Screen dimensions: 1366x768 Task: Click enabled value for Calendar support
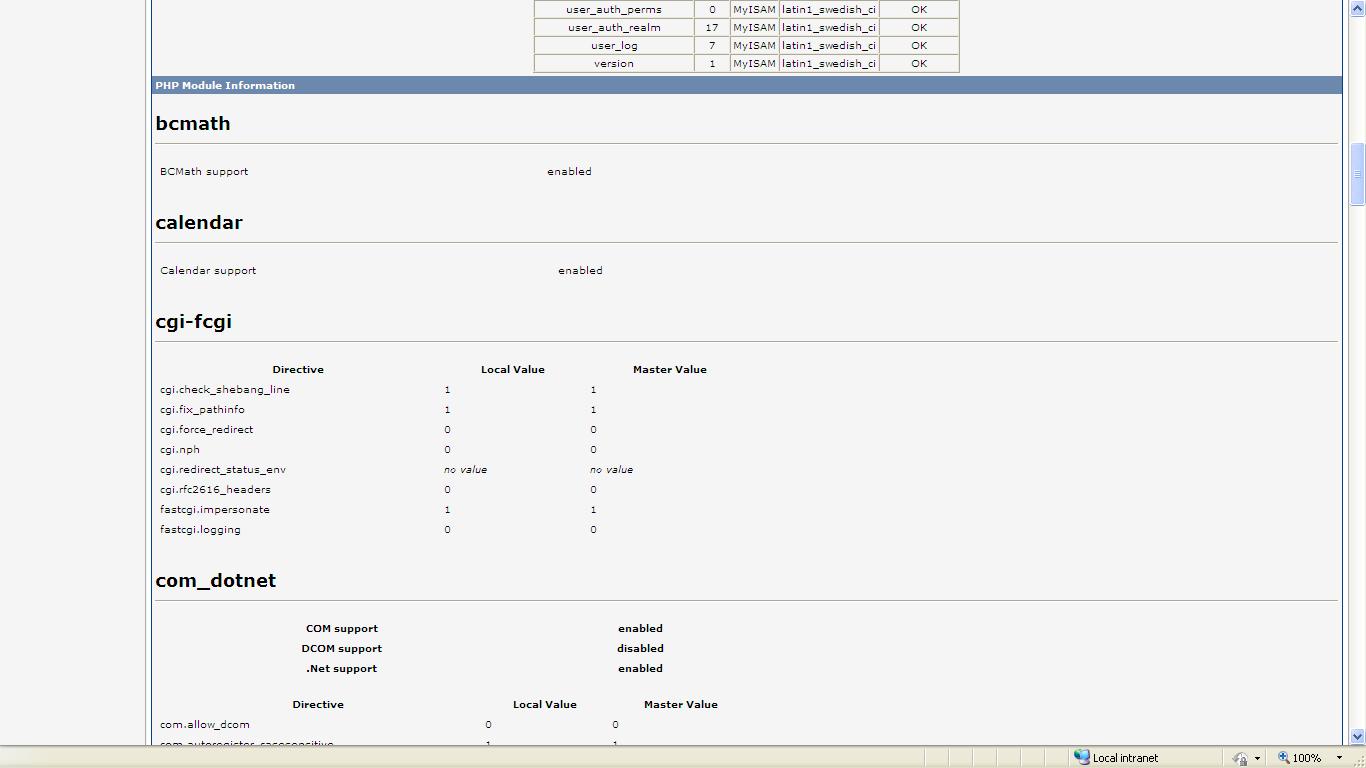coord(580,270)
